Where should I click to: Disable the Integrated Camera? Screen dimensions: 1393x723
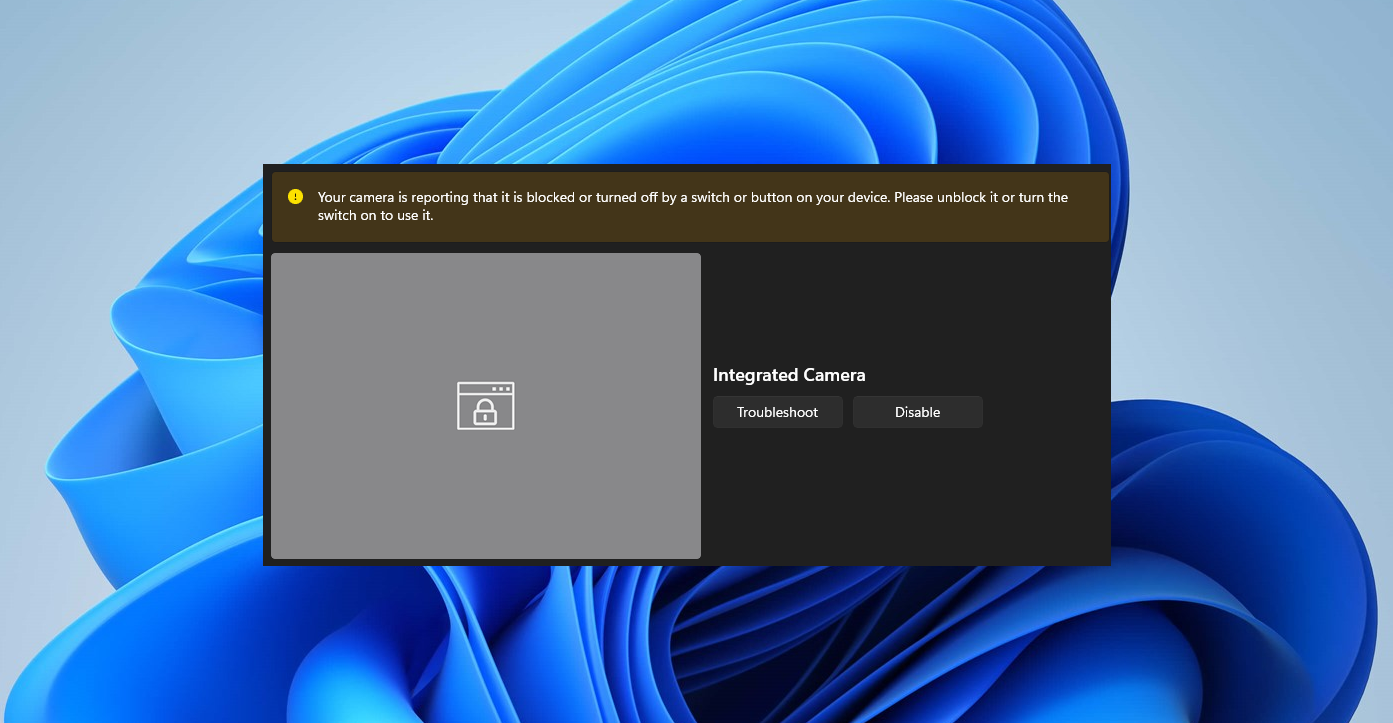pos(917,412)
